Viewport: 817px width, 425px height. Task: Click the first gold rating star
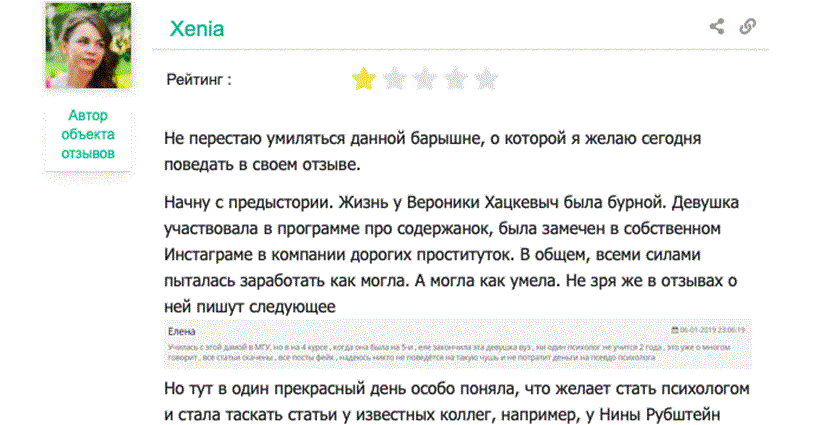pyautogui.click(x=362, y=78)
